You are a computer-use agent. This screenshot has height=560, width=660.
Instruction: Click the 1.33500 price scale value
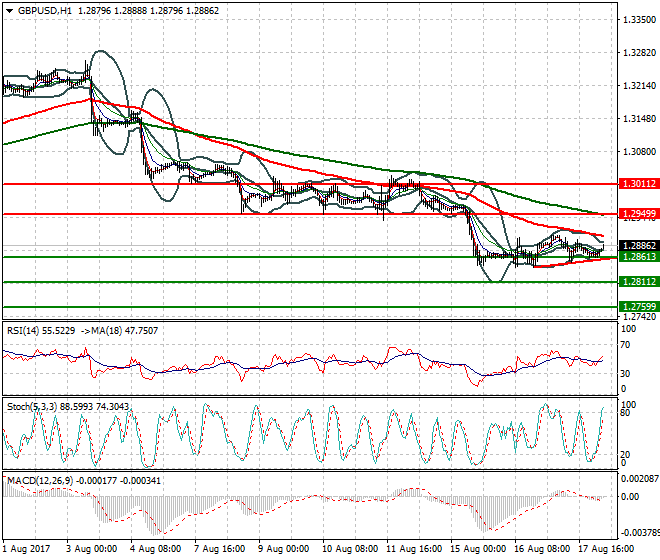click(639, 20)
